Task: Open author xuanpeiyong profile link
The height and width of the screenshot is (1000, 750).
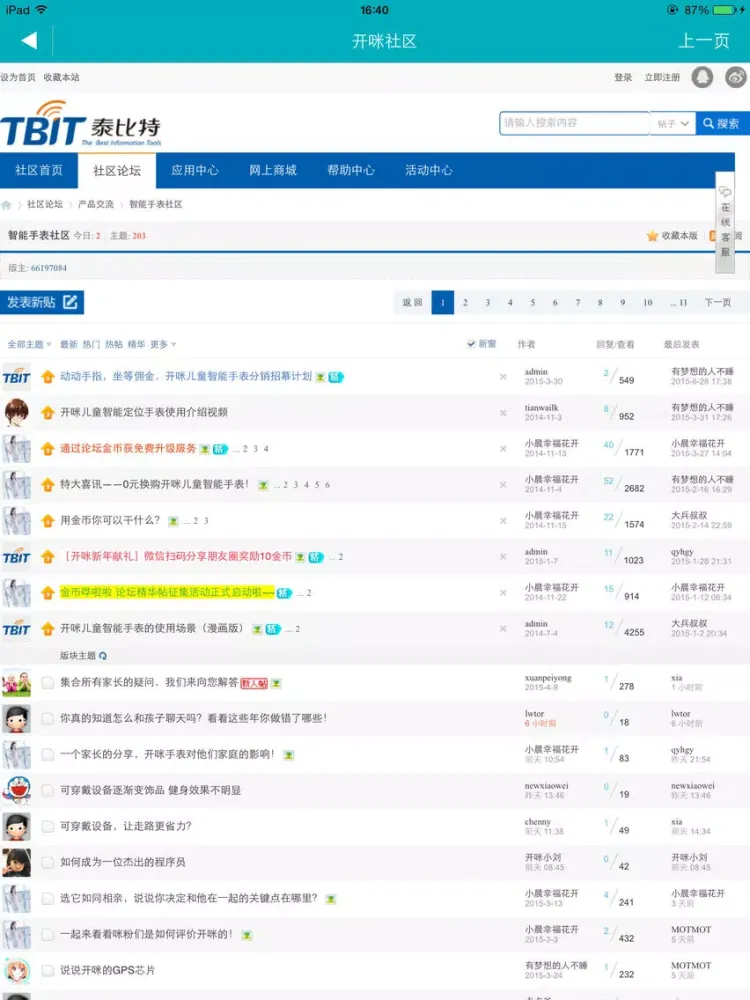Action: (548, 678)
